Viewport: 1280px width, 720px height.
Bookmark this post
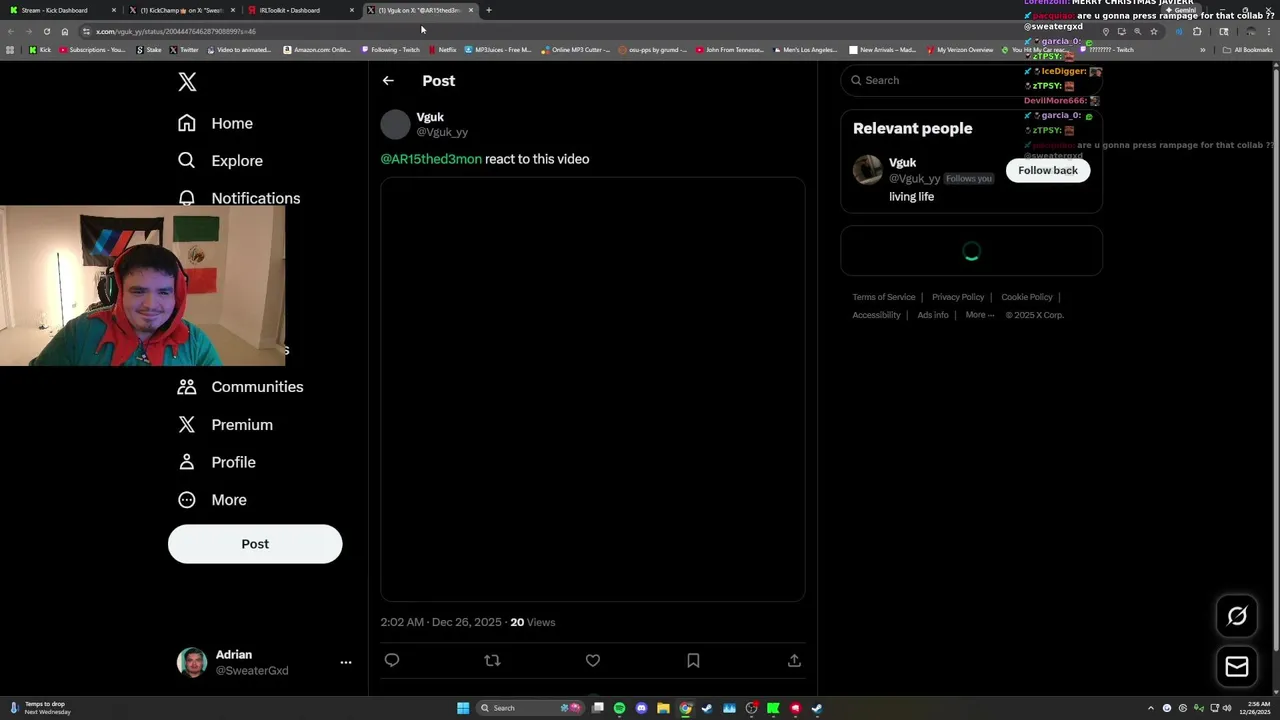click(x=693, y=660)
